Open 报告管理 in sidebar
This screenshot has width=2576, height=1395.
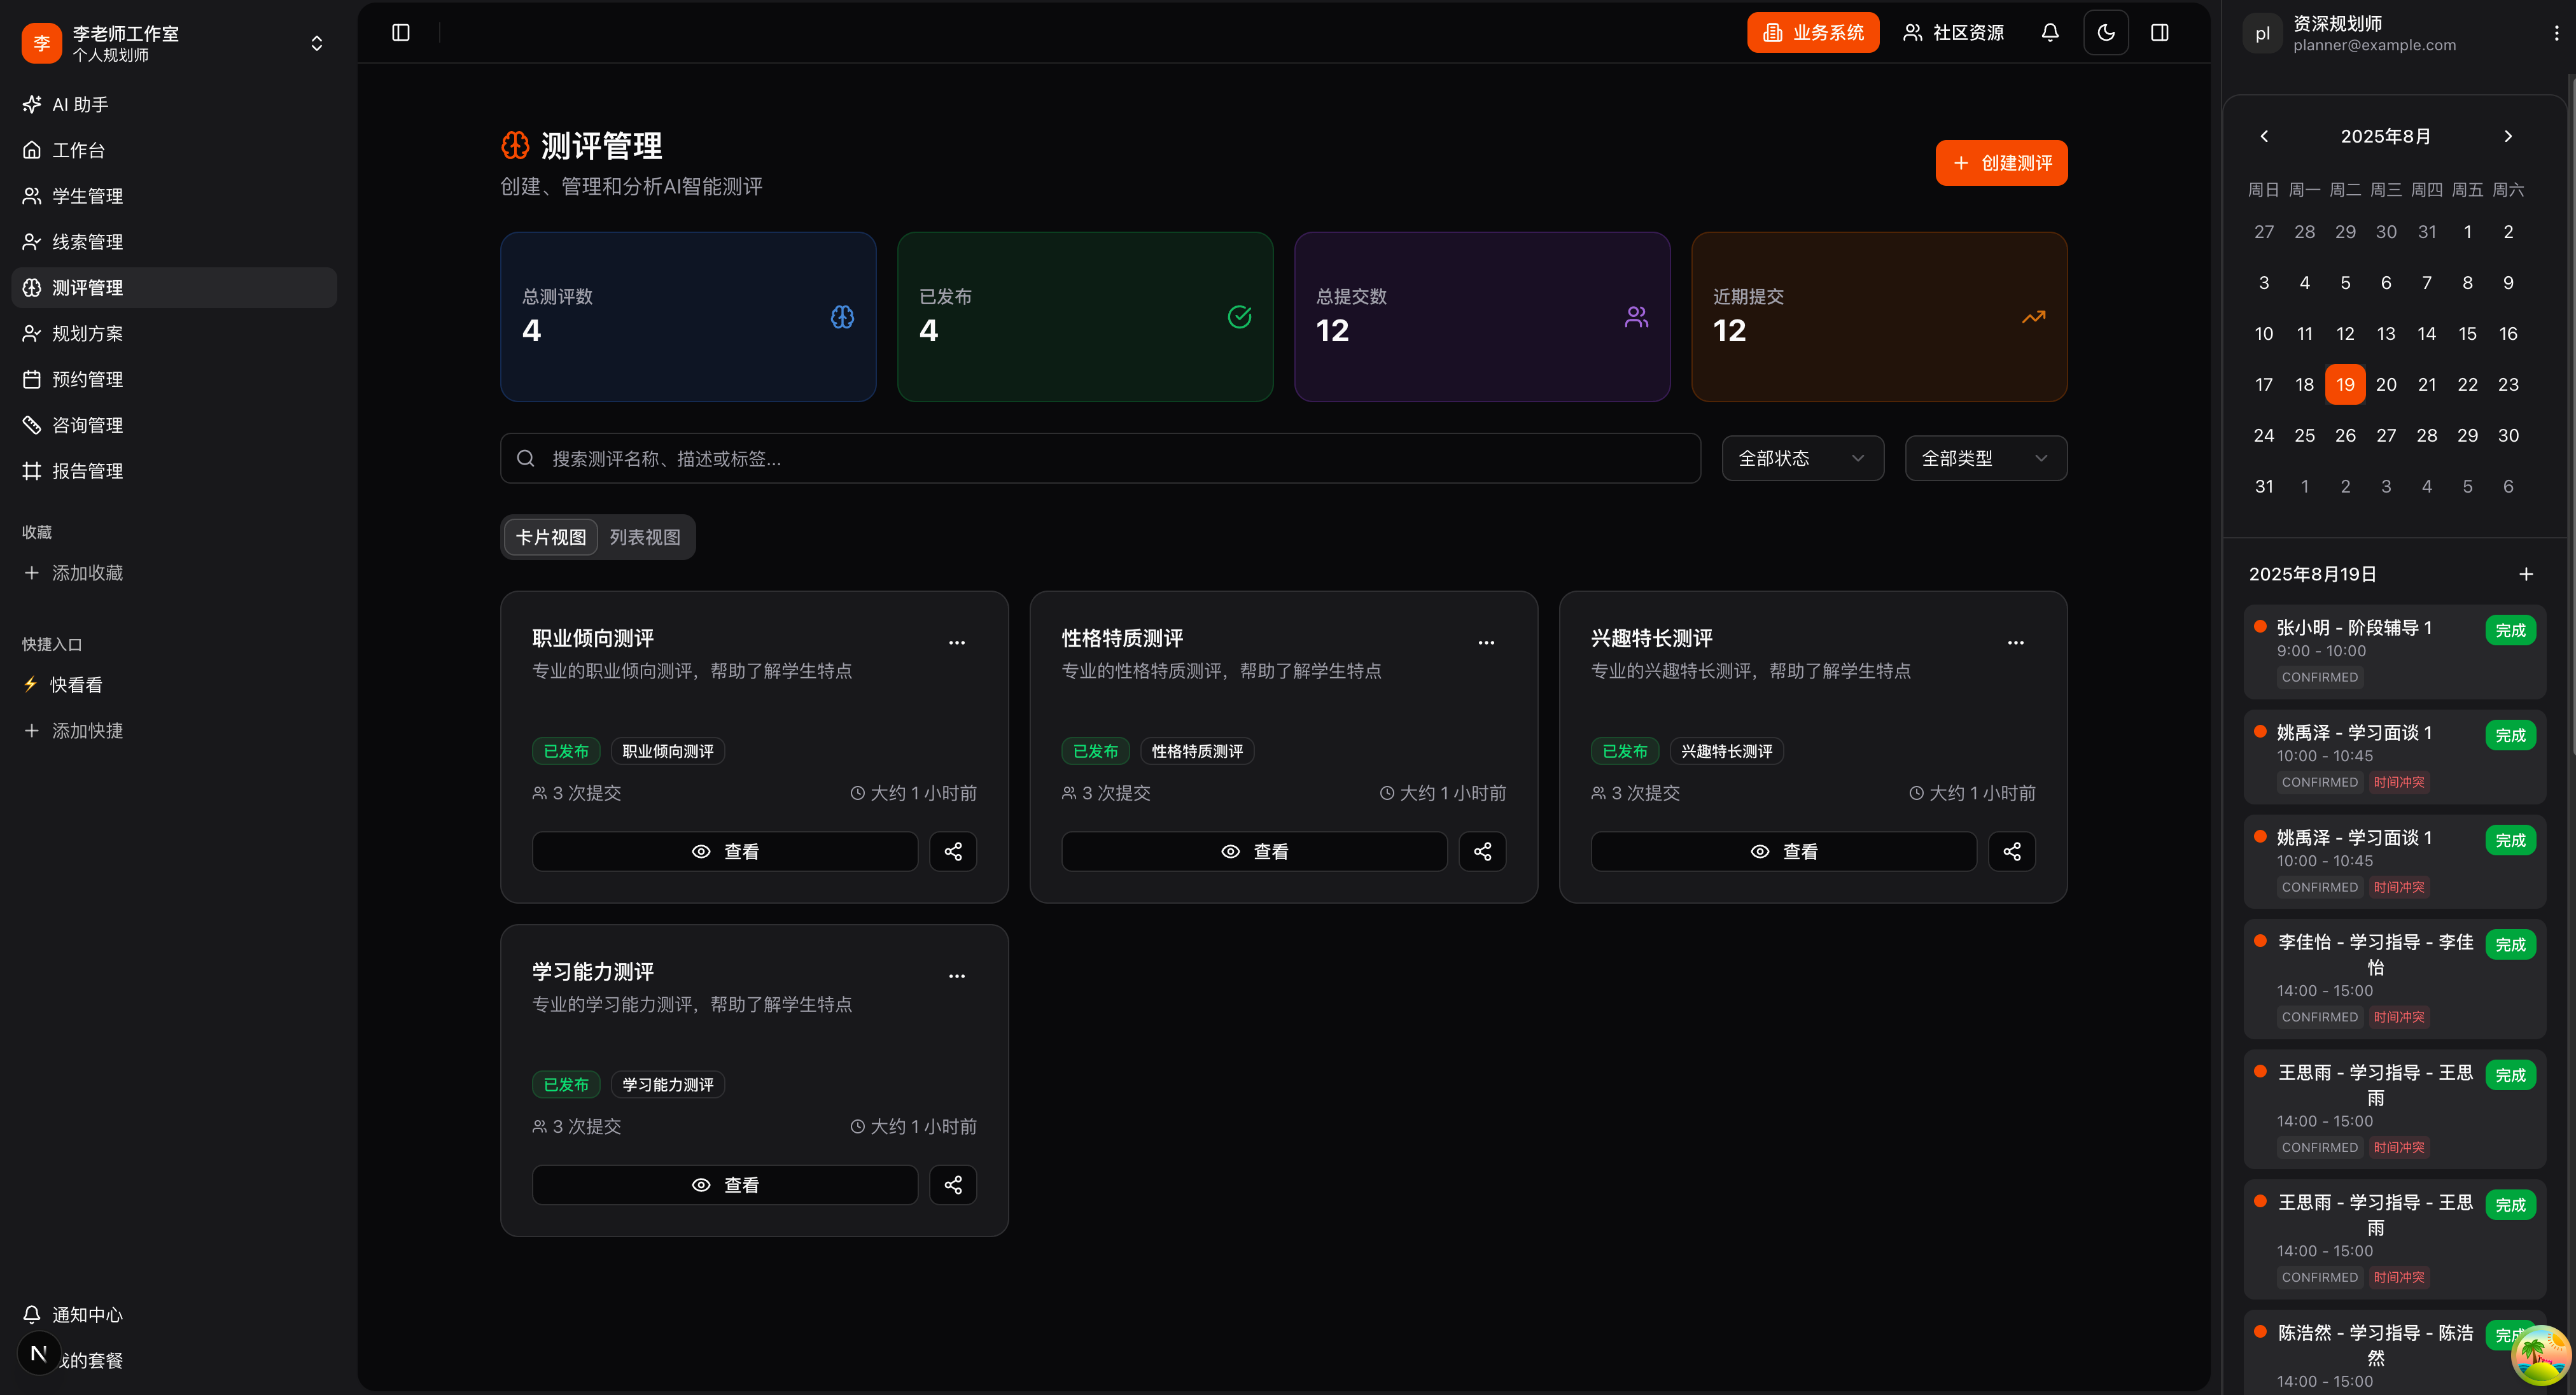(x=87, y=471)
